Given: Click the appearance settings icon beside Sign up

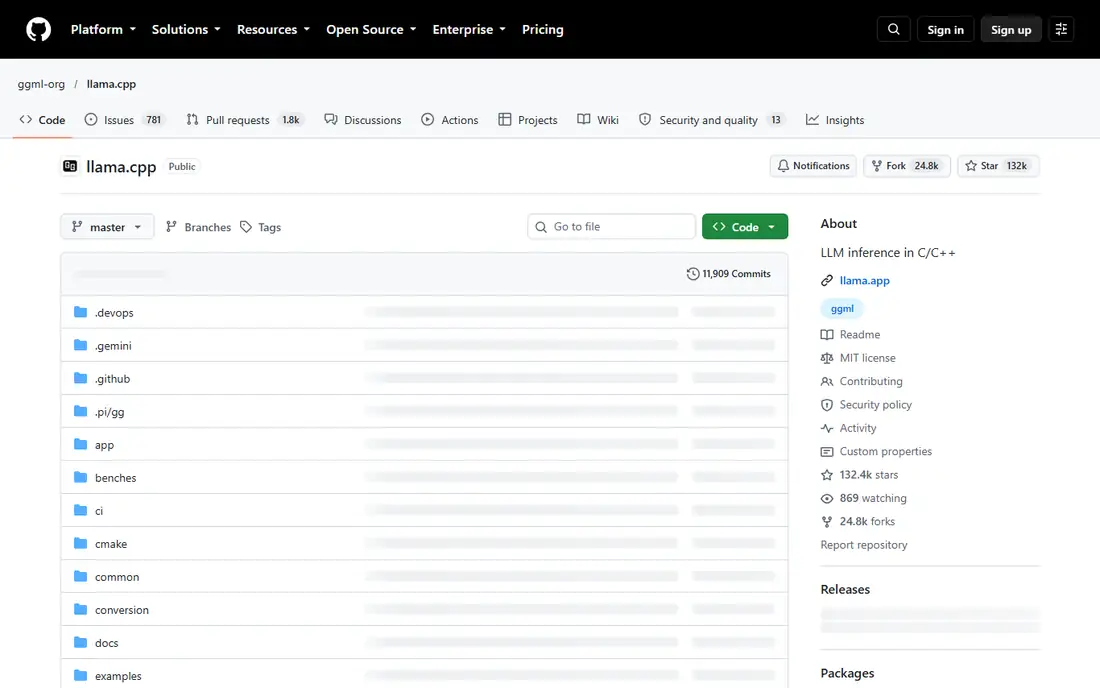Looking at the screenshot, I should click(x=1061, y=29).
